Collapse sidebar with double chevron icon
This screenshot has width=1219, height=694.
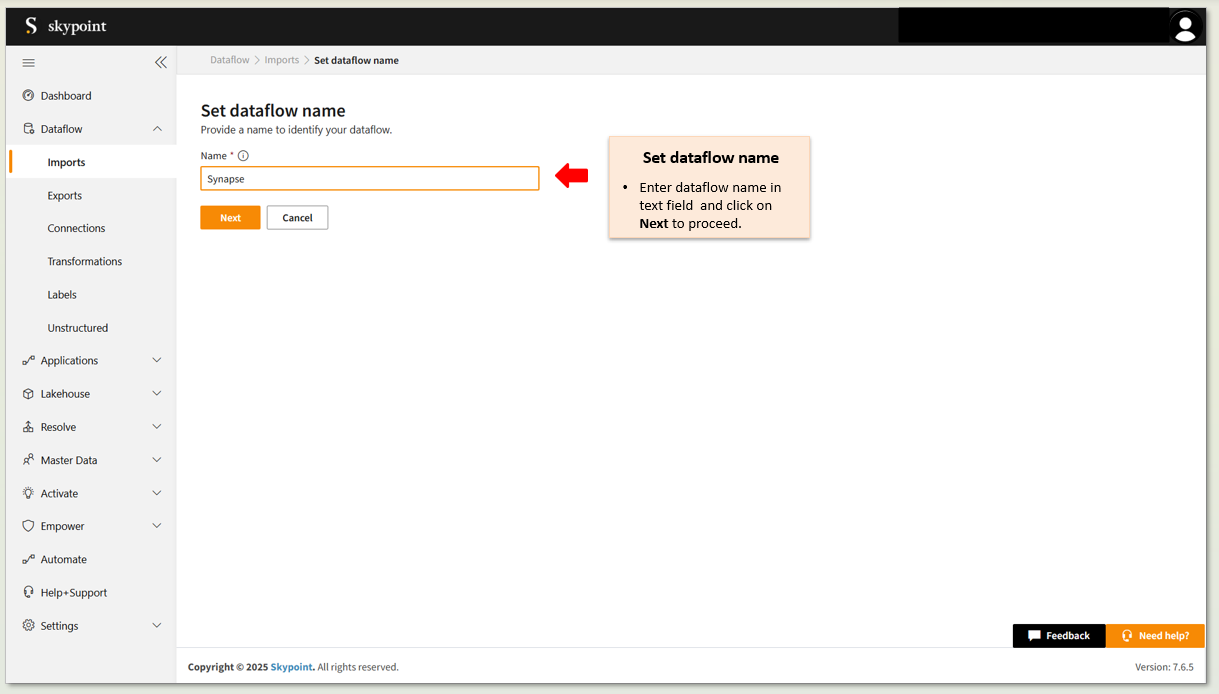160,62
